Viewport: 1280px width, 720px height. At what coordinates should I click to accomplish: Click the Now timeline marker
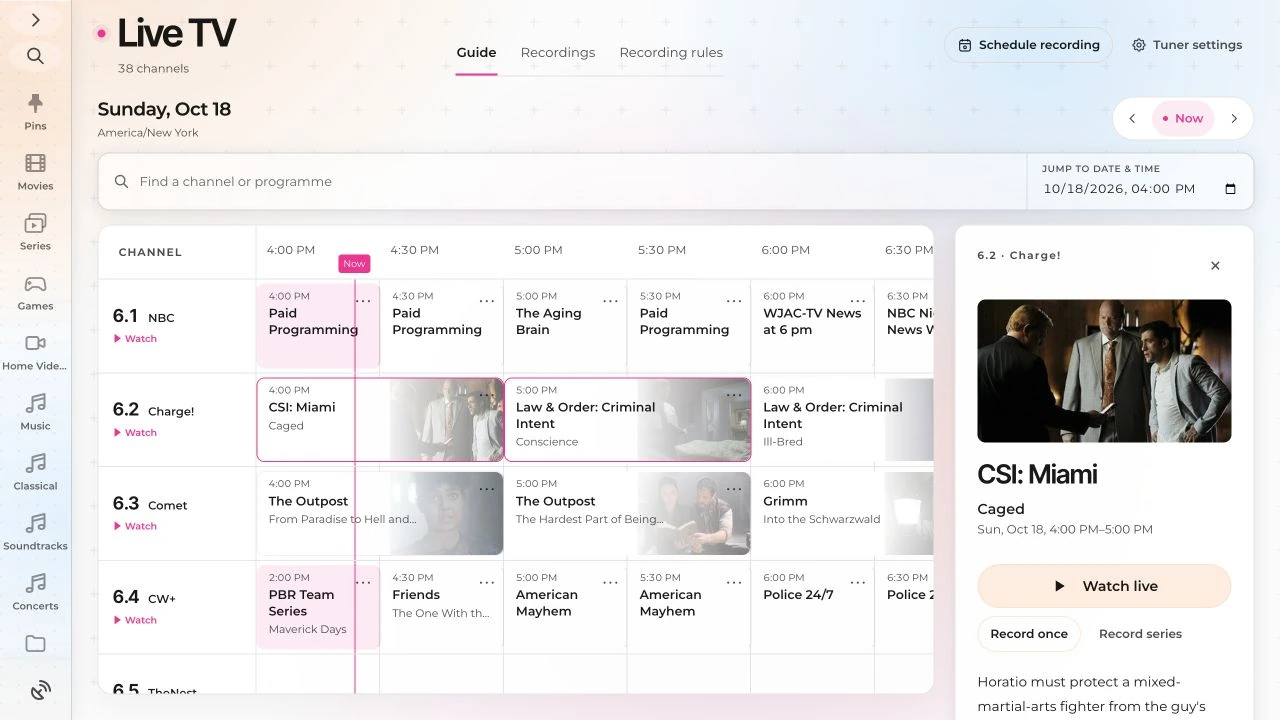coord(354,263)
